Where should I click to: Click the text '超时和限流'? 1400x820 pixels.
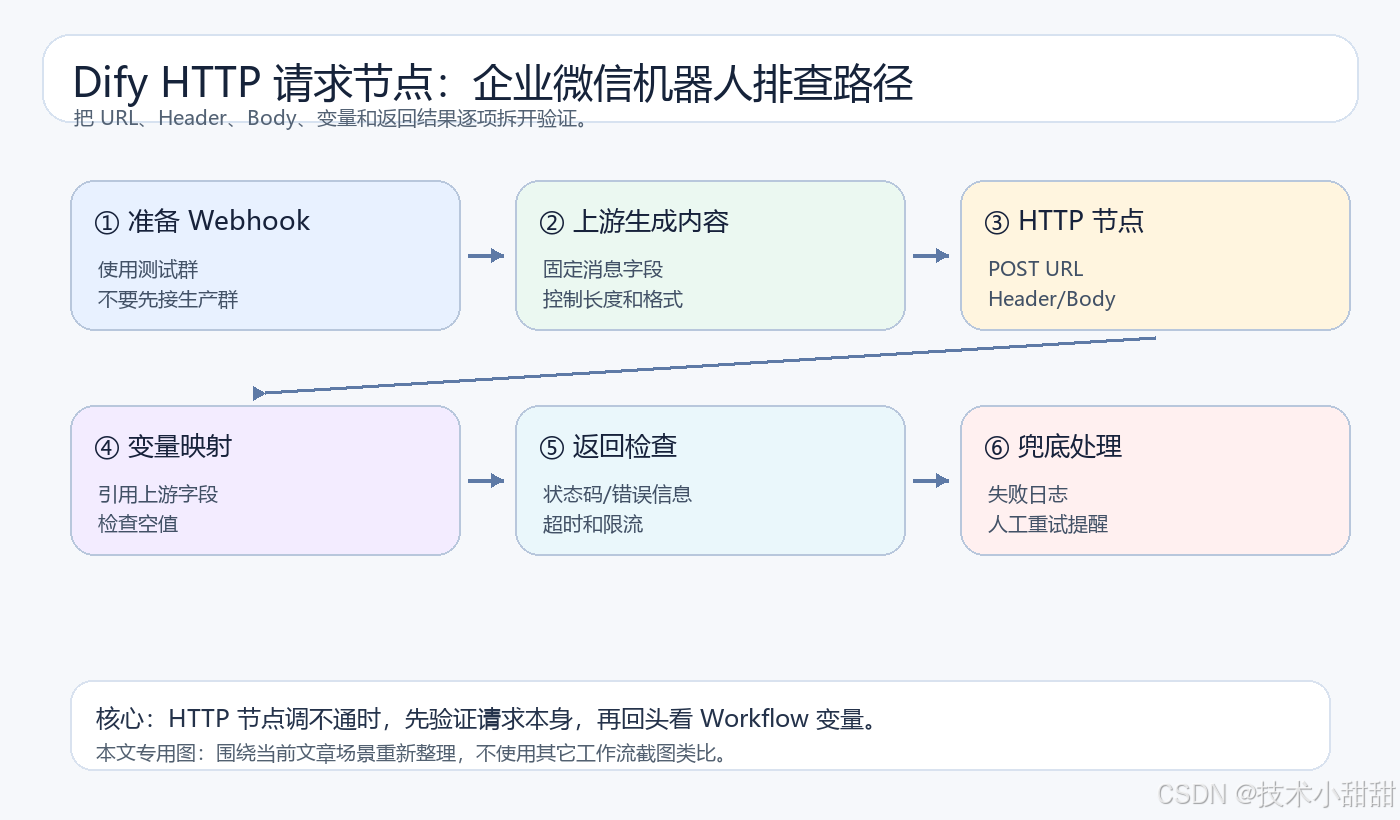tap(593, 524)
